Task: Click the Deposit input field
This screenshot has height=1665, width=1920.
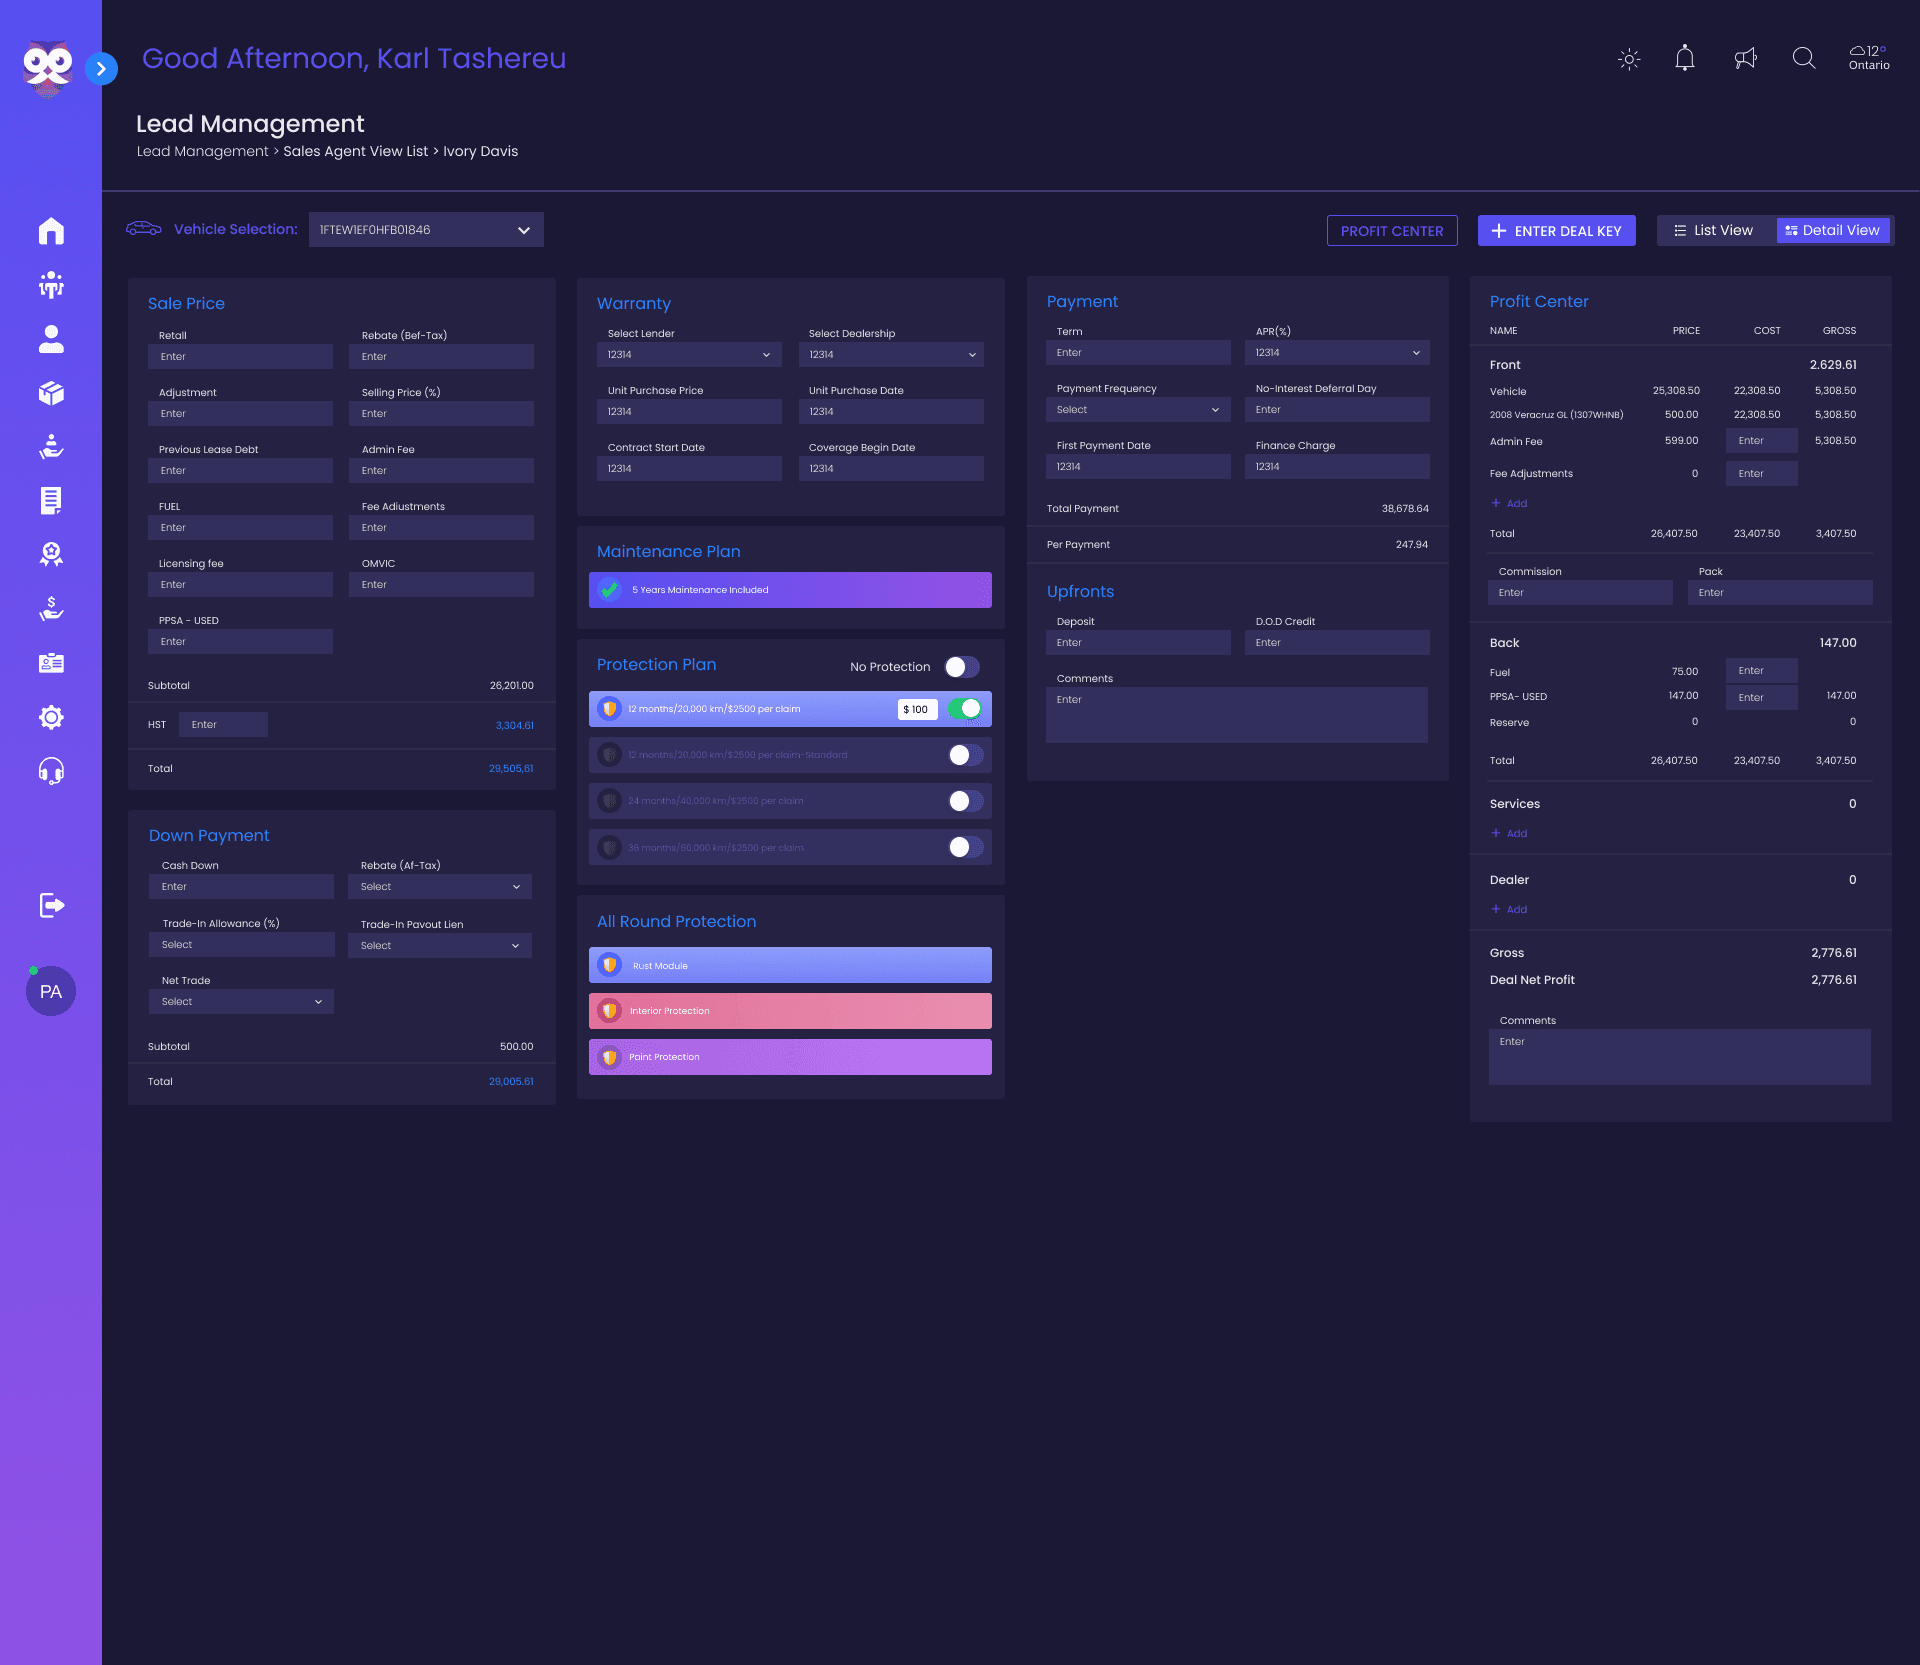Action: pyautogui.click(x=1138, y=643)
